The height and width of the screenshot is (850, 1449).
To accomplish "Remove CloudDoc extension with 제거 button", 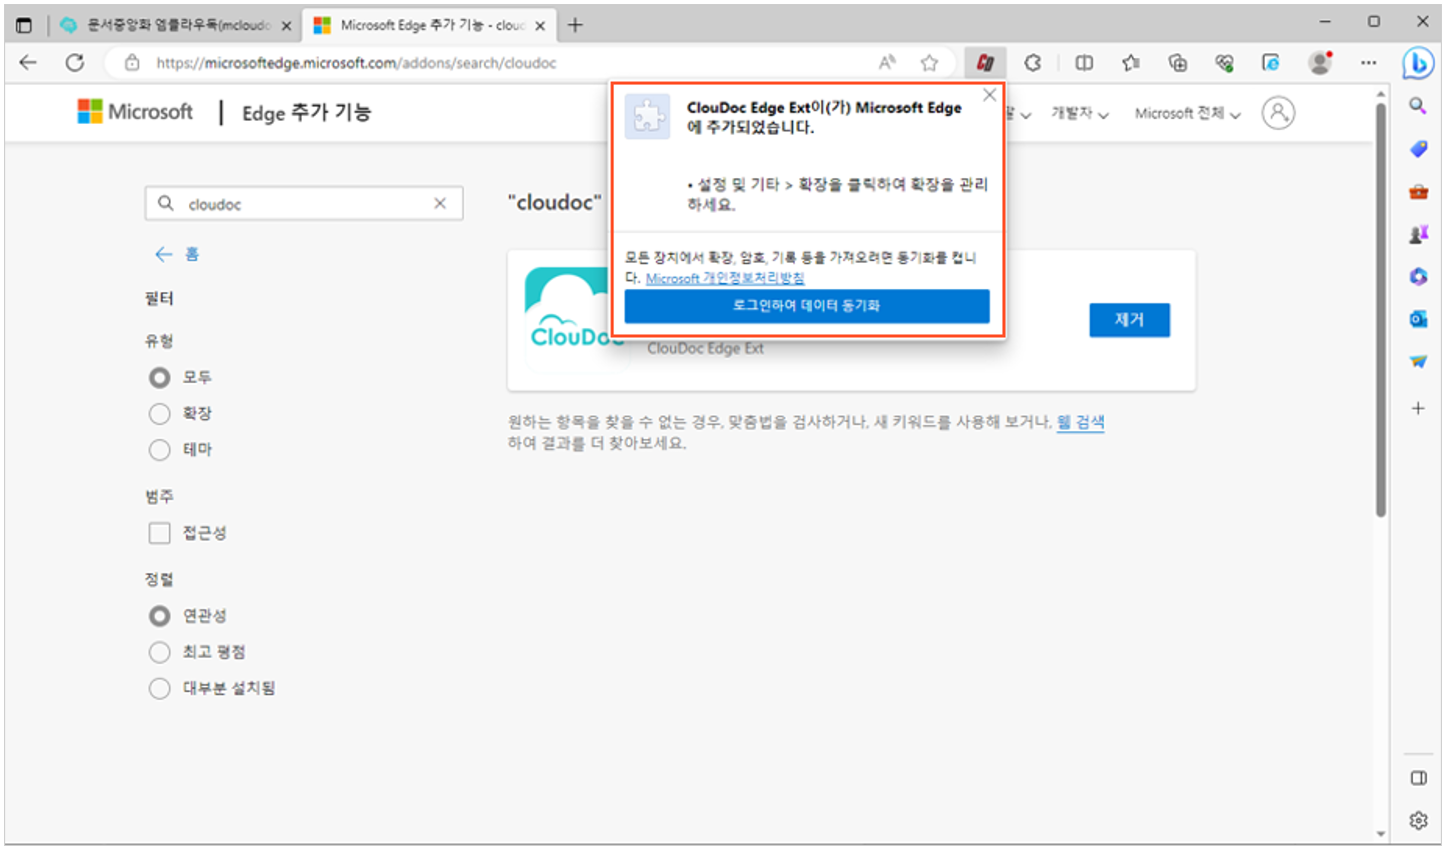I will 1129,320.
